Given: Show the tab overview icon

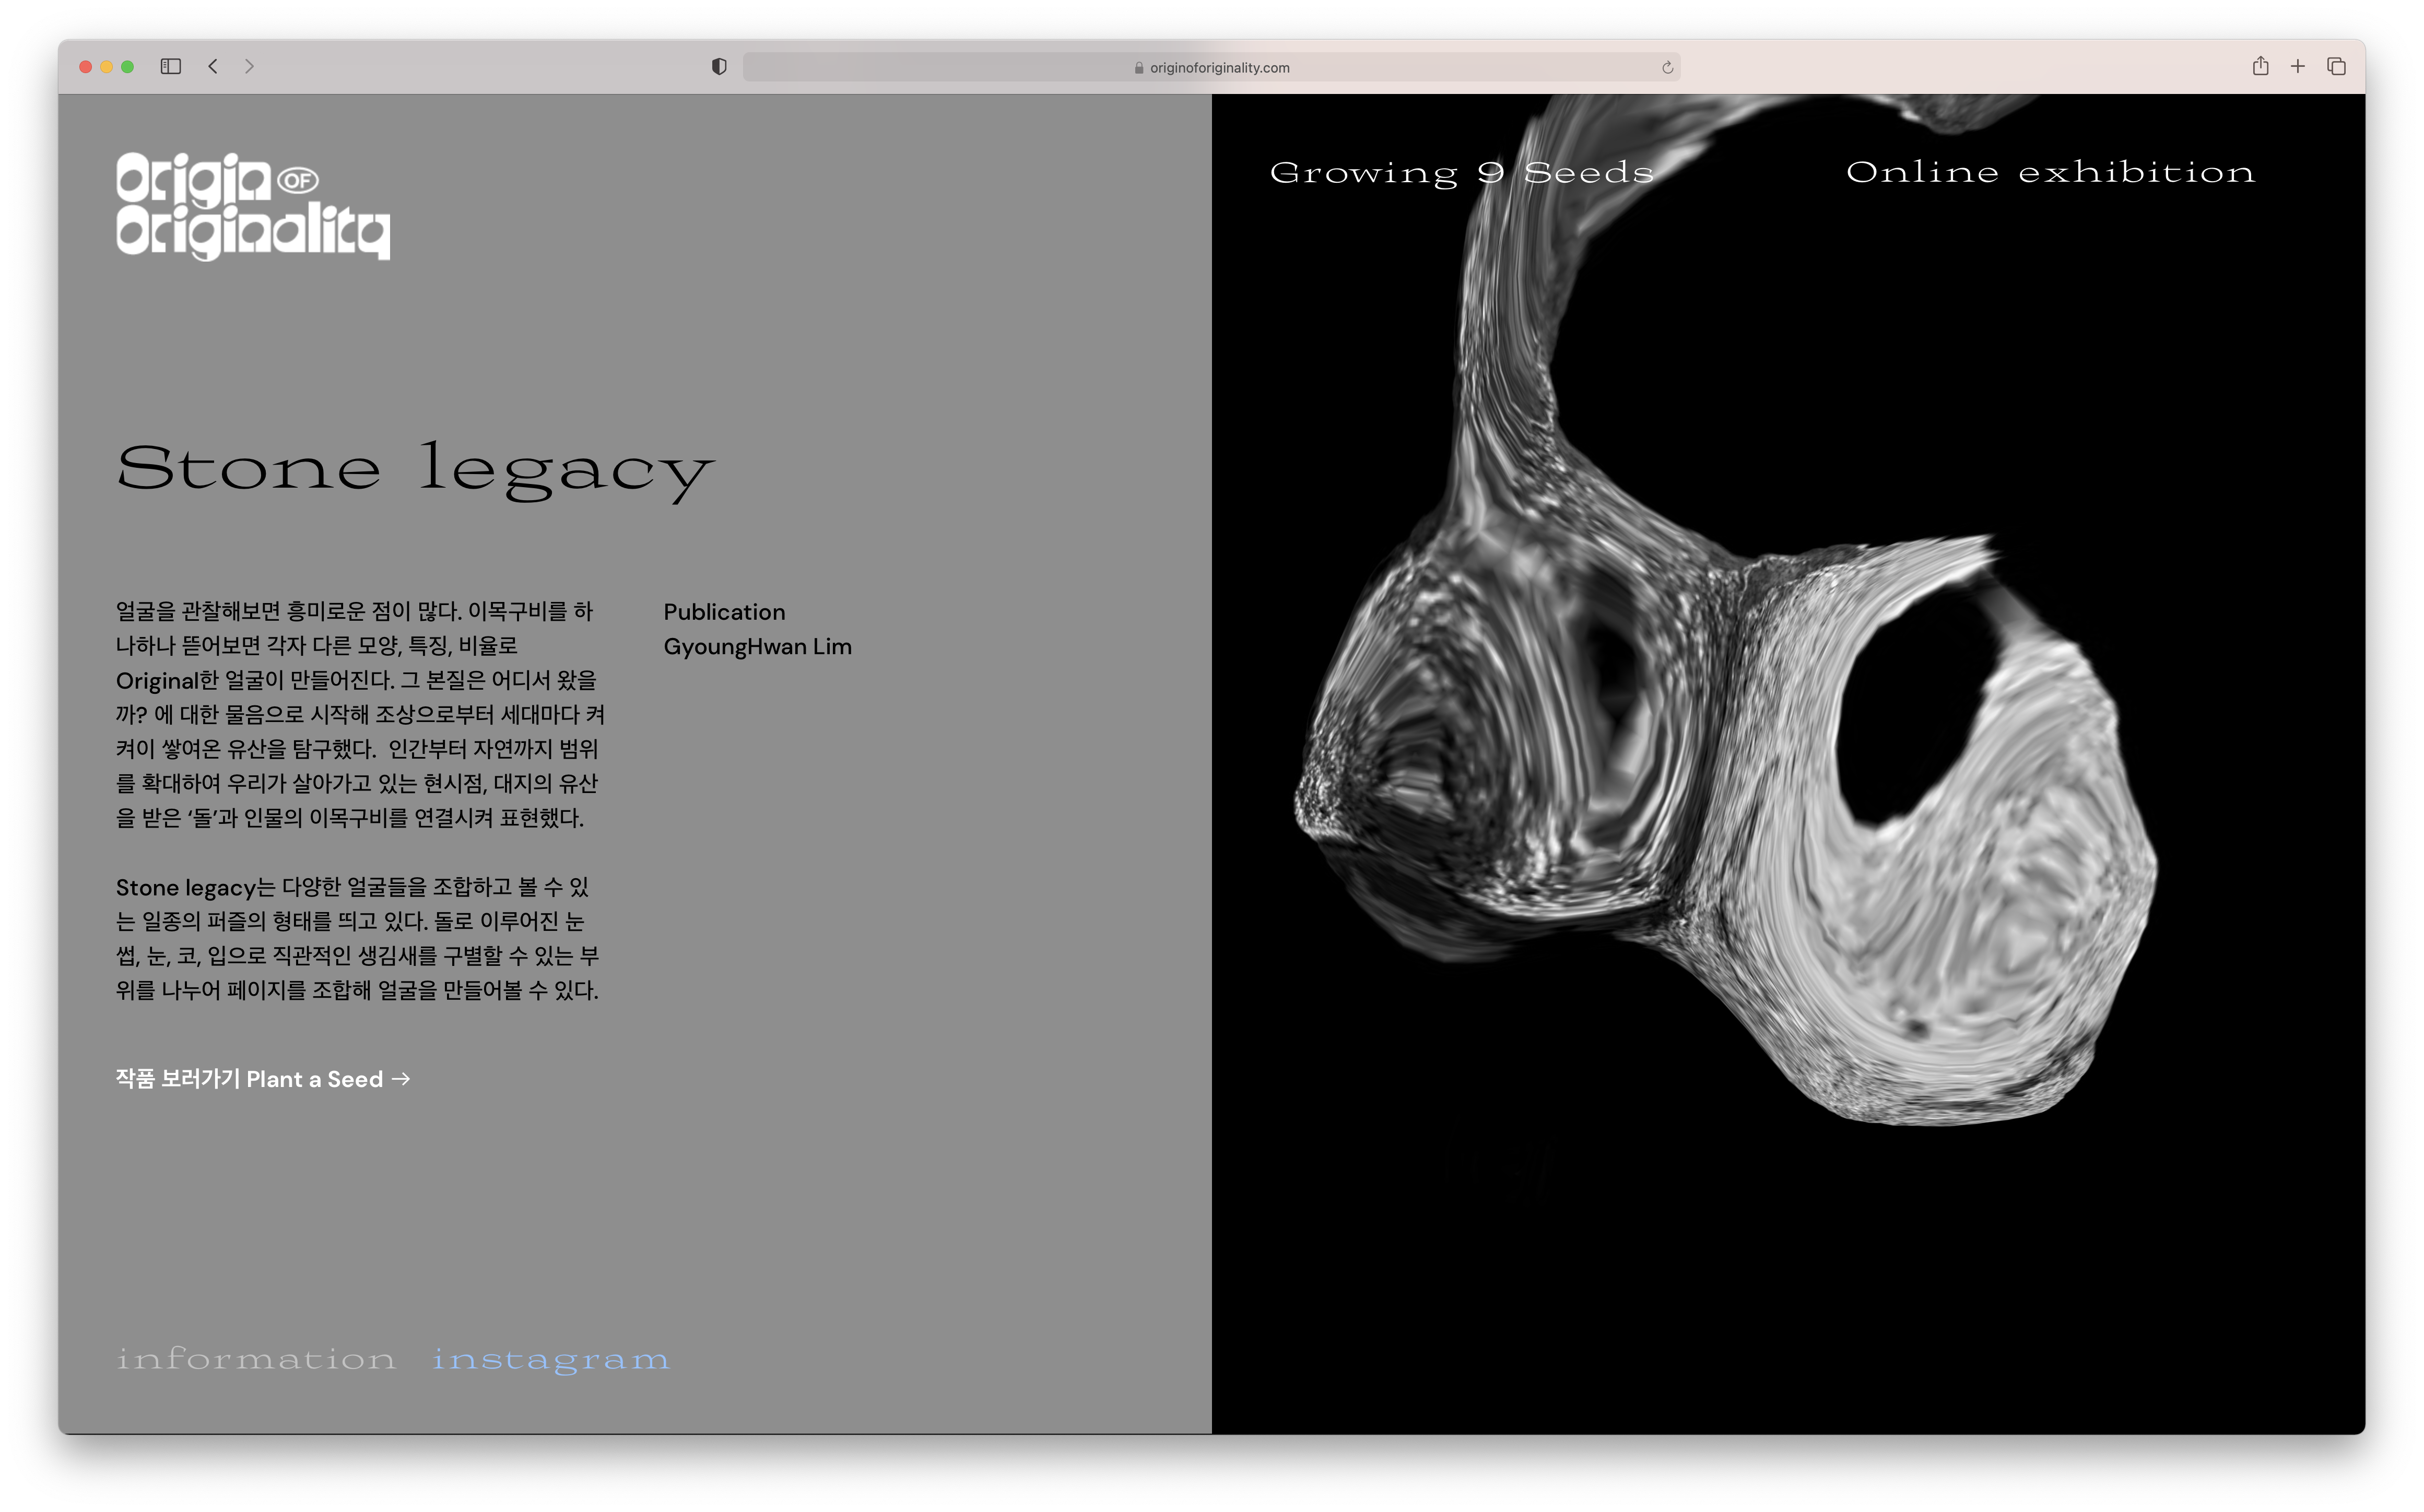Looking at the screenshot, I should click(2336, 66).
